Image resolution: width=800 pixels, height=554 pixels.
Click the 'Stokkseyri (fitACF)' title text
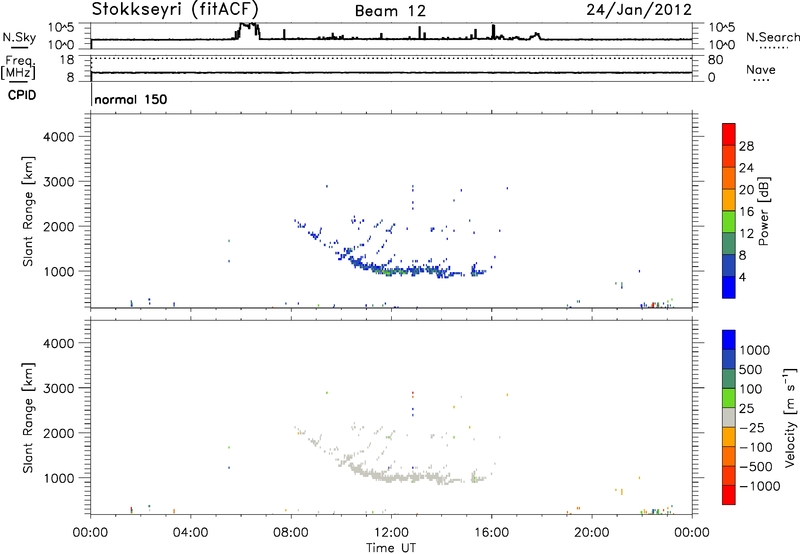point(175,9)
